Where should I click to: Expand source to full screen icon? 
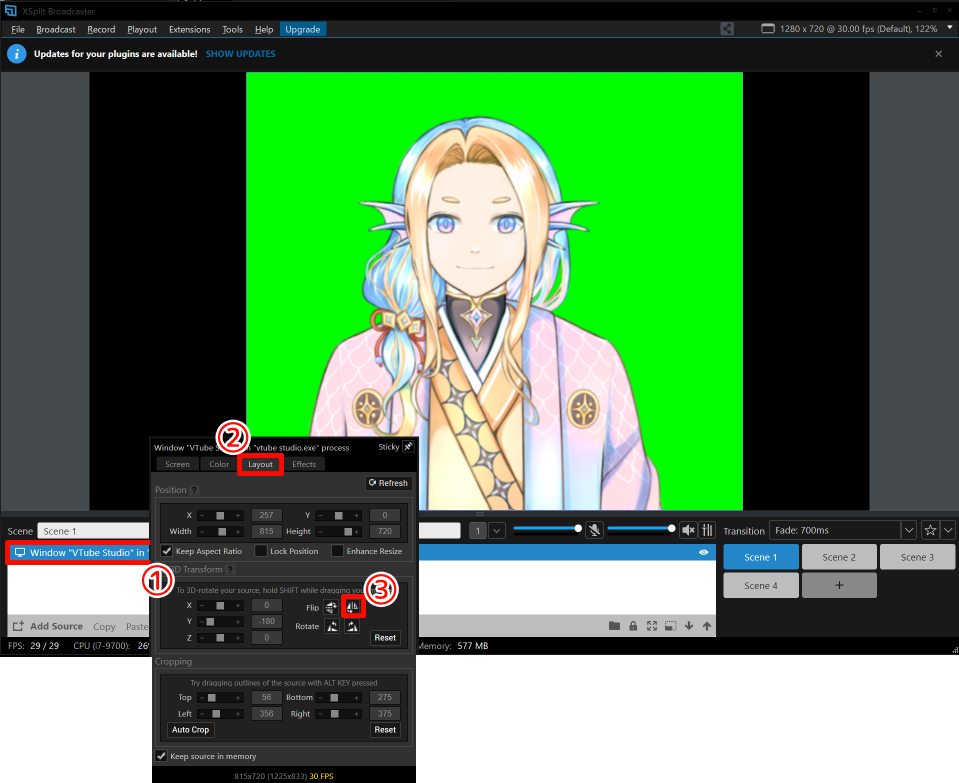(x=652, y=626)
